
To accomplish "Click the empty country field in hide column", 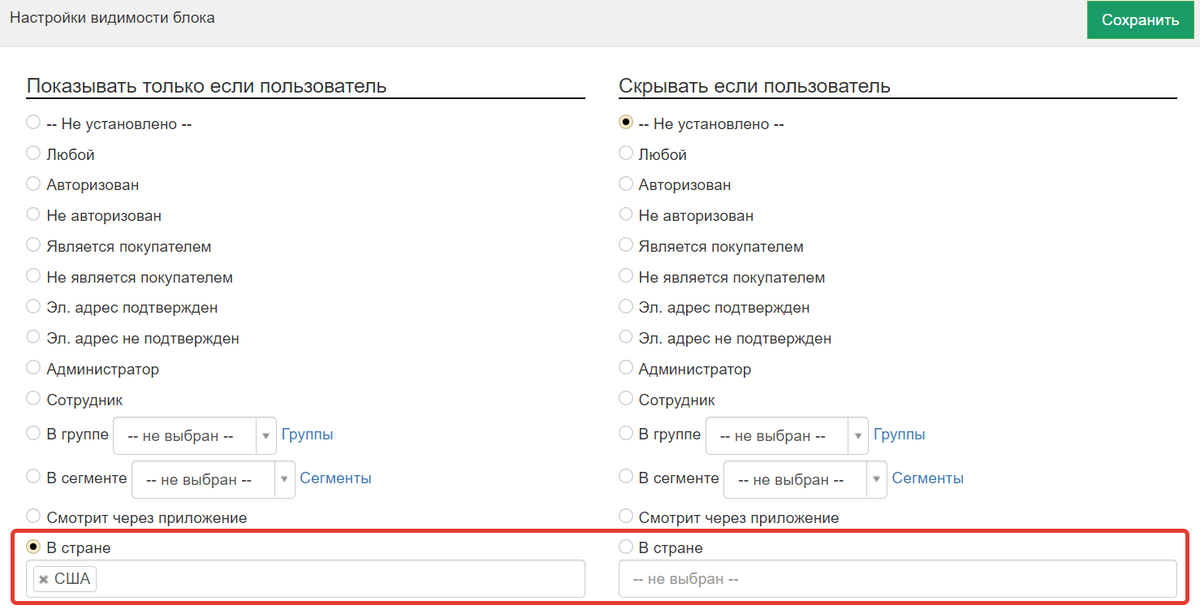I will click(897, 579).
